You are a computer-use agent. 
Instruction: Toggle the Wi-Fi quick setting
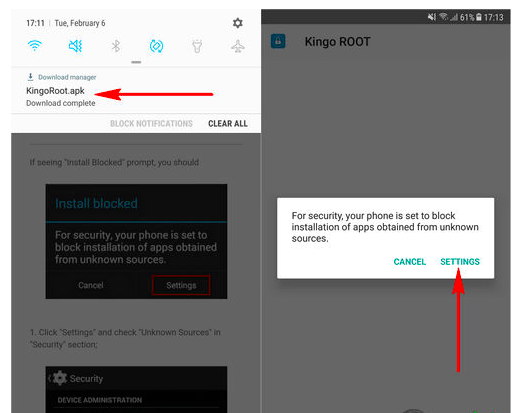(35, 45)
